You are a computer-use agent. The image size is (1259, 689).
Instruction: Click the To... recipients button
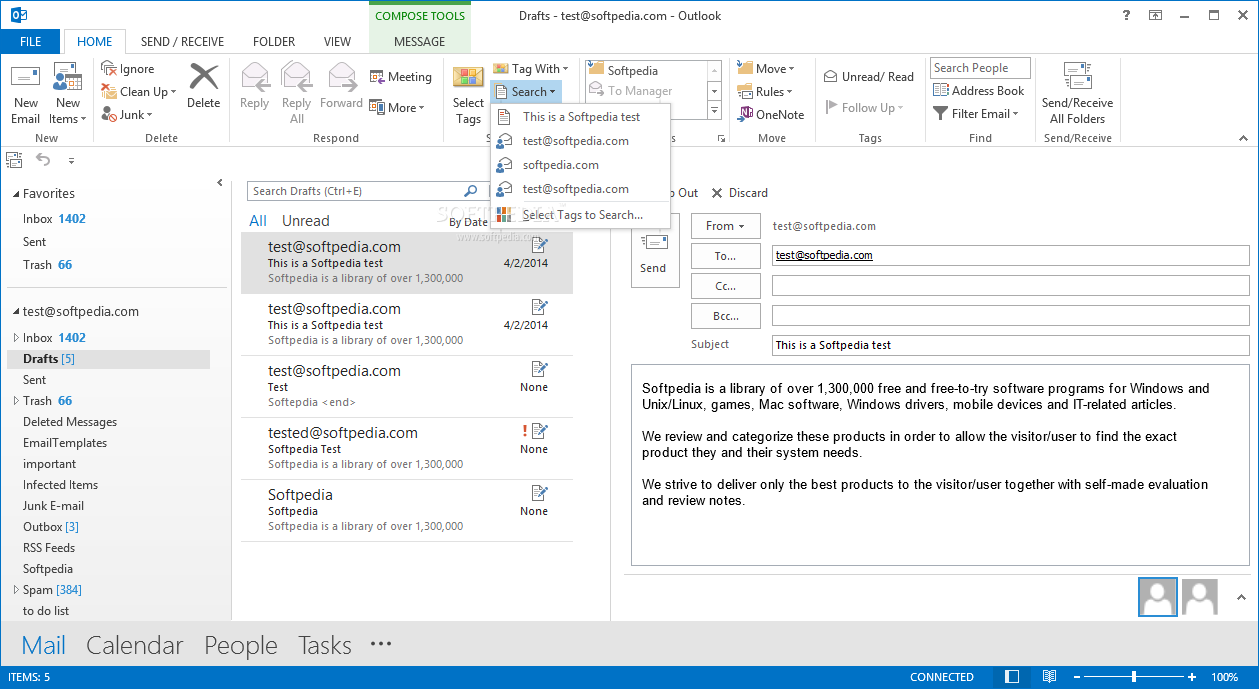point(725,256)
